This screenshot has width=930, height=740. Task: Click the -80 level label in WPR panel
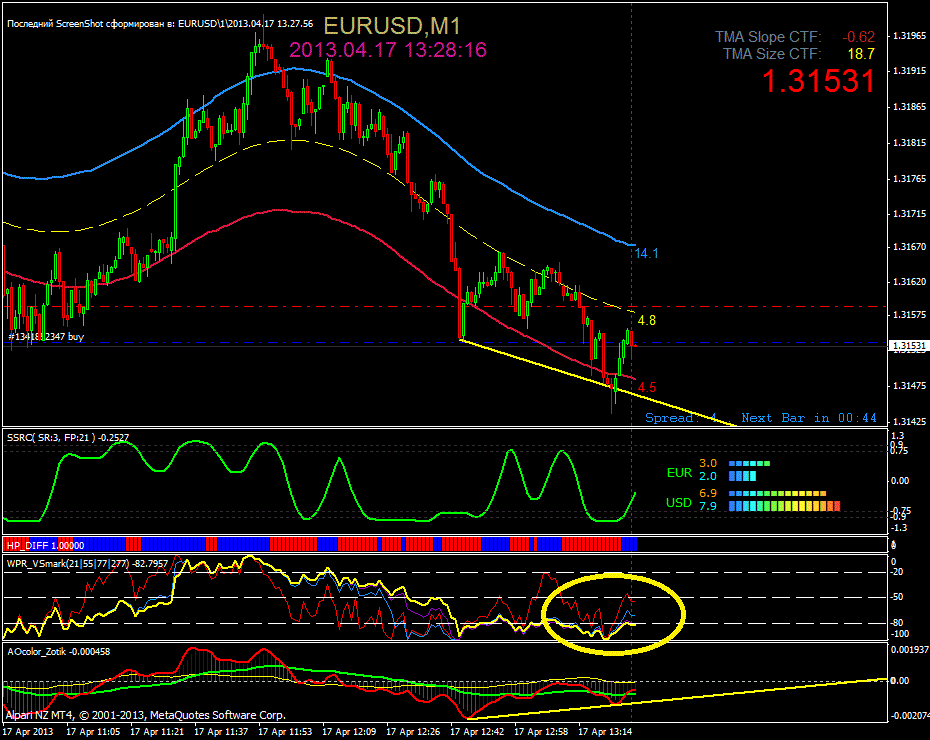(x=897, y=623)
